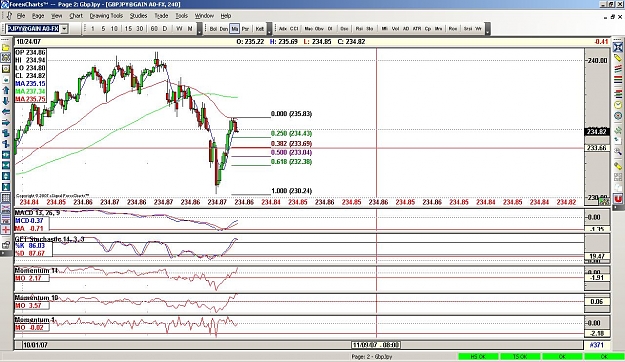Click the TS OK status indicator
The image size is (625, 362).
click(520, 357)
